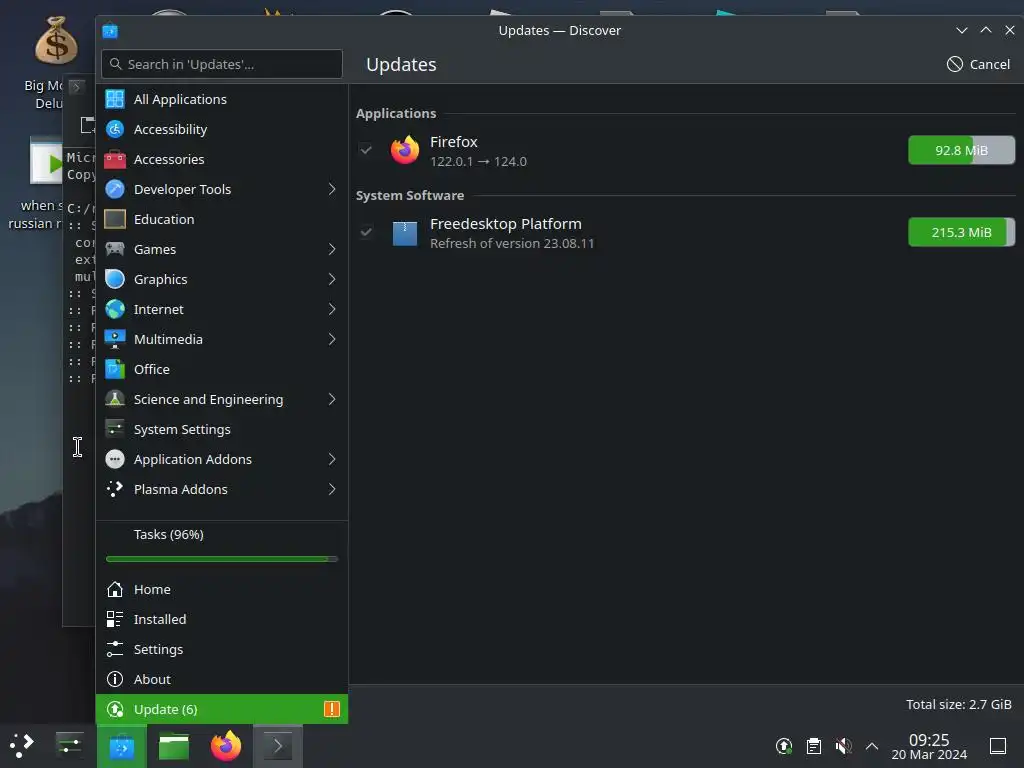This screenshot has height=768, width=1024.
Task: Click Total size: 2.7 GiB label
Action: pos(958,705)
